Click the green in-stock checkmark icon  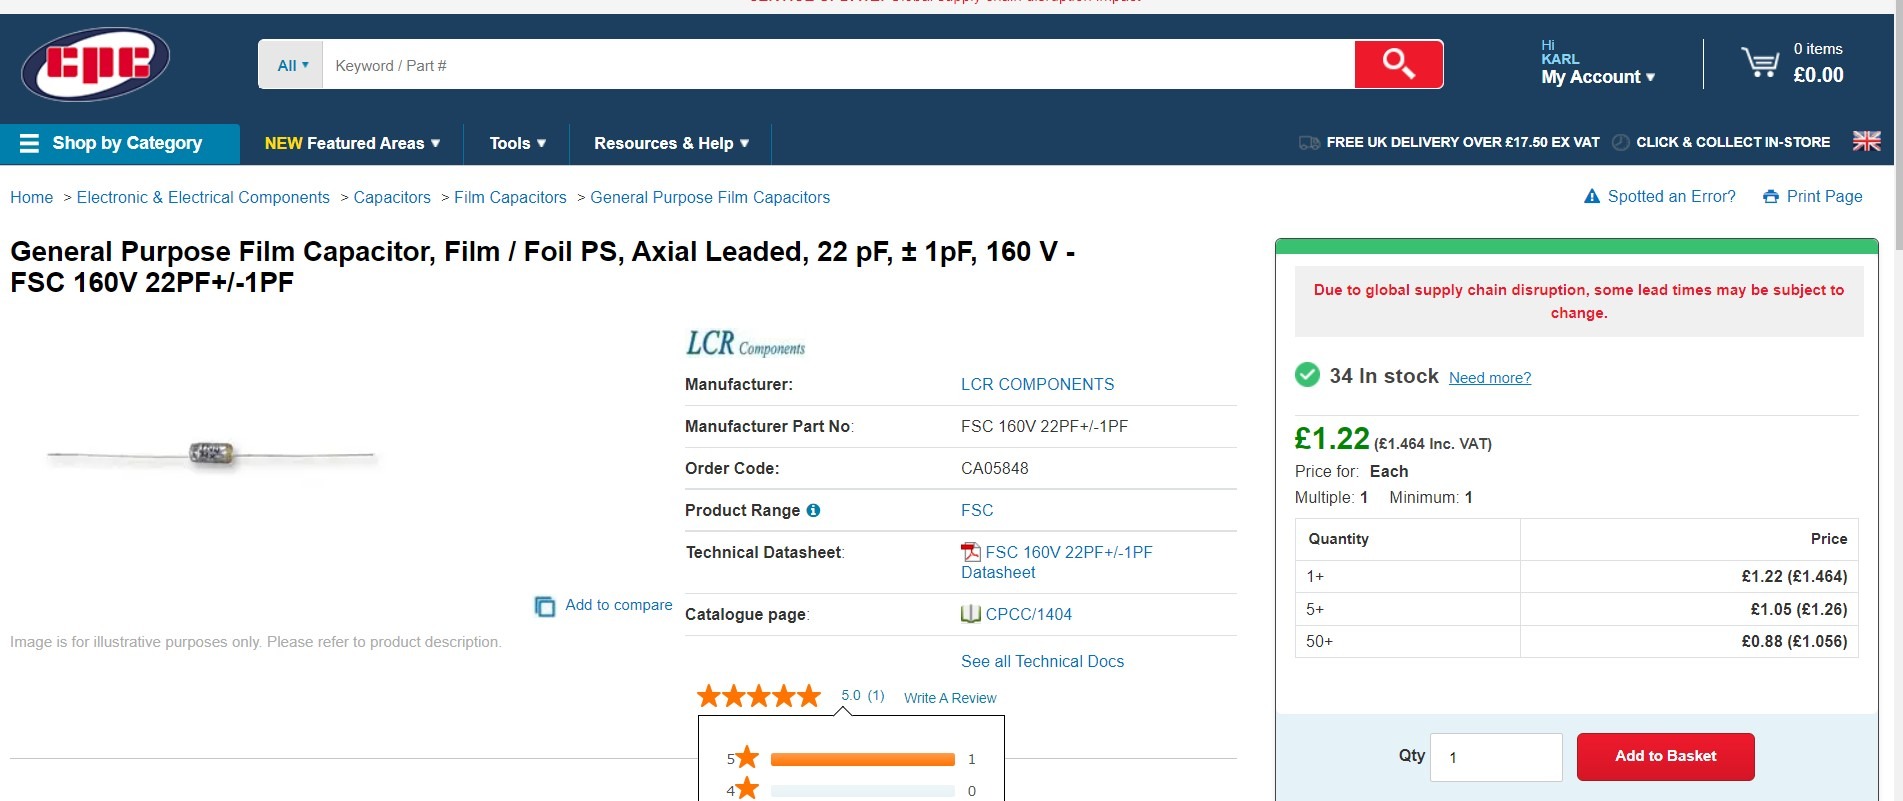coord(1307,375)
